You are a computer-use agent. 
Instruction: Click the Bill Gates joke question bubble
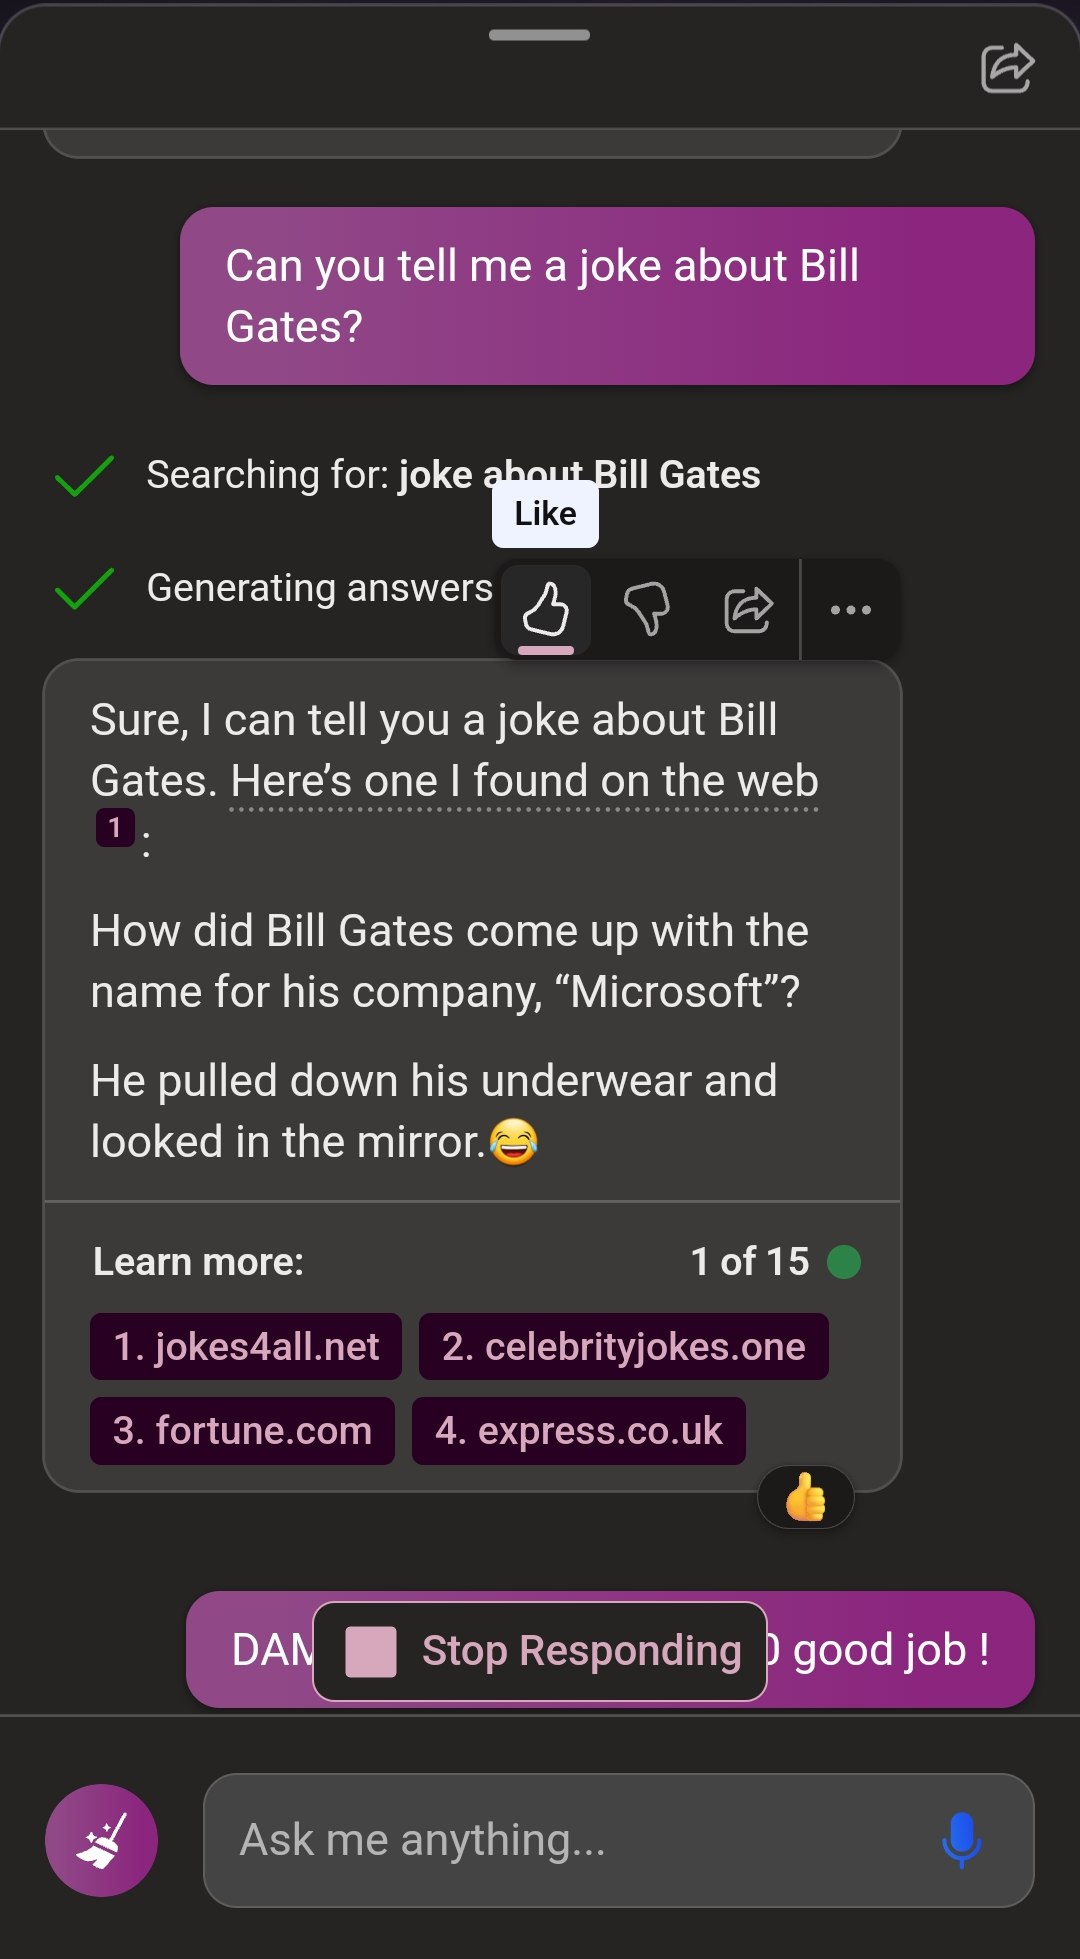(607, 296)
